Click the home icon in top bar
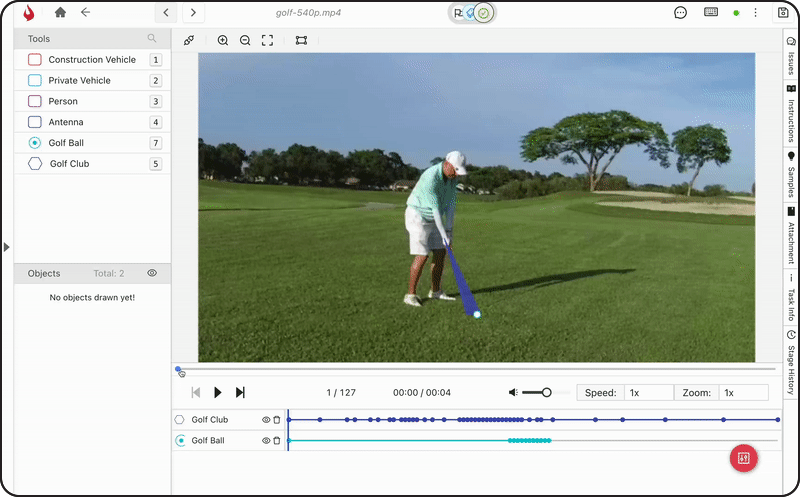The width and height of the screenshot is (800, 497). point(61,13)
